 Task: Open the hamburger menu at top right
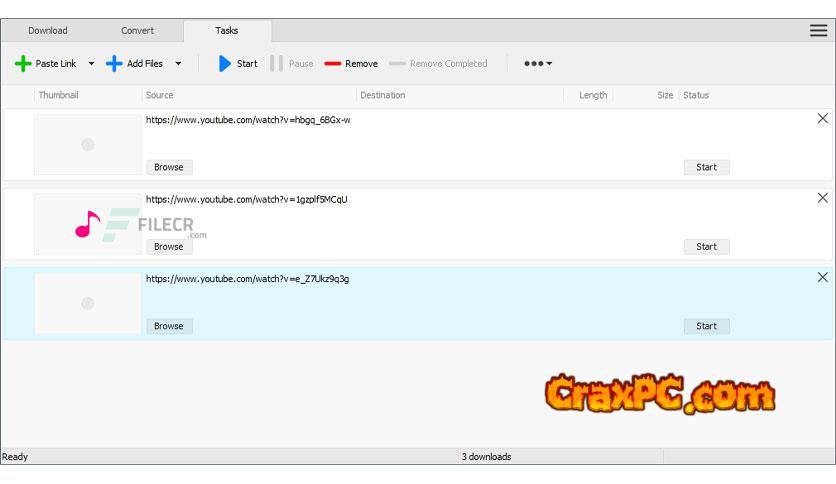[818, 30]
